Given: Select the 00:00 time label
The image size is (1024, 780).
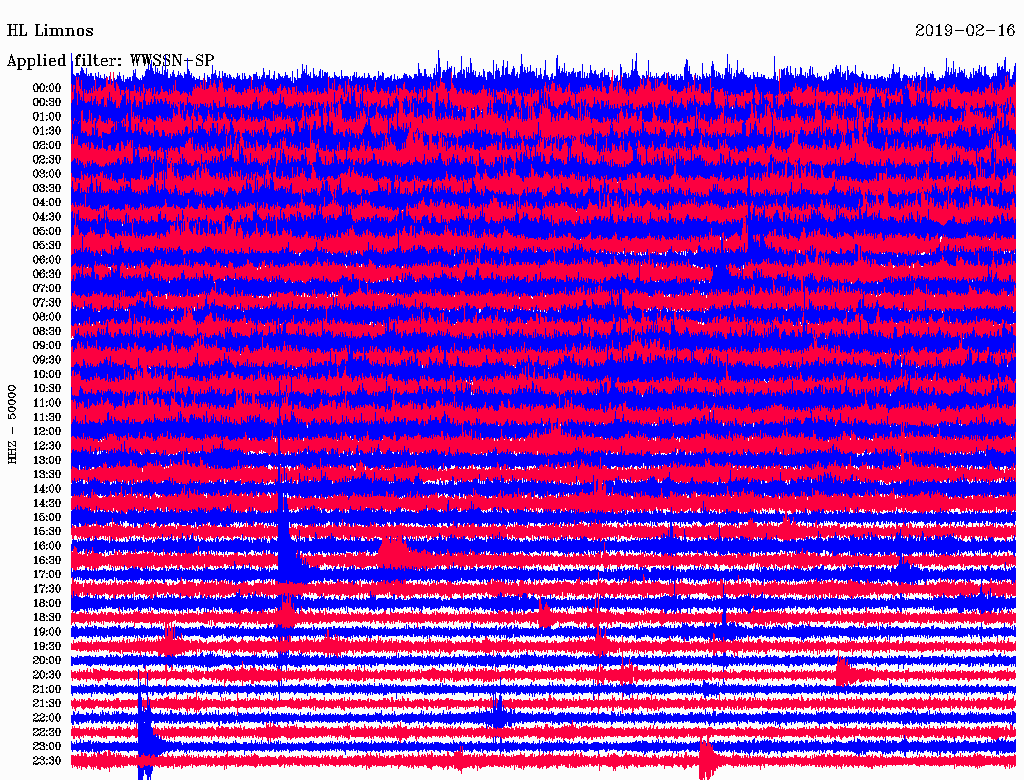Looking at the screenshot, I should click(x=46, y=88).
